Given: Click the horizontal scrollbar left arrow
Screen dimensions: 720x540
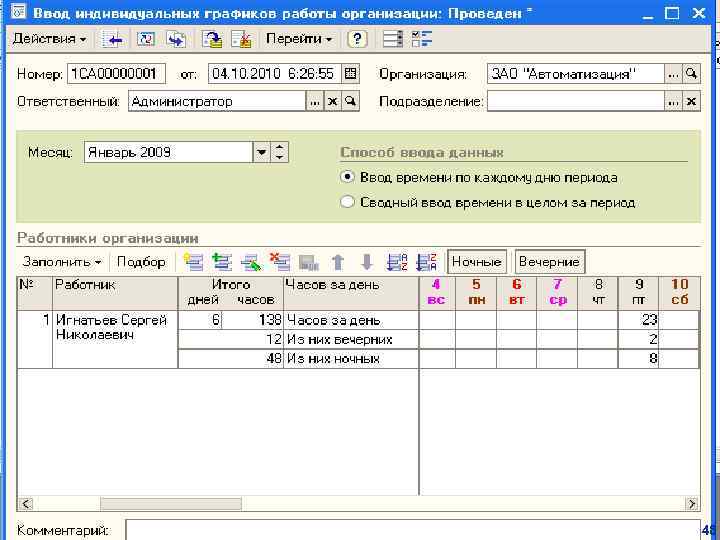Looking at the screenshot, I should (27, 504).
